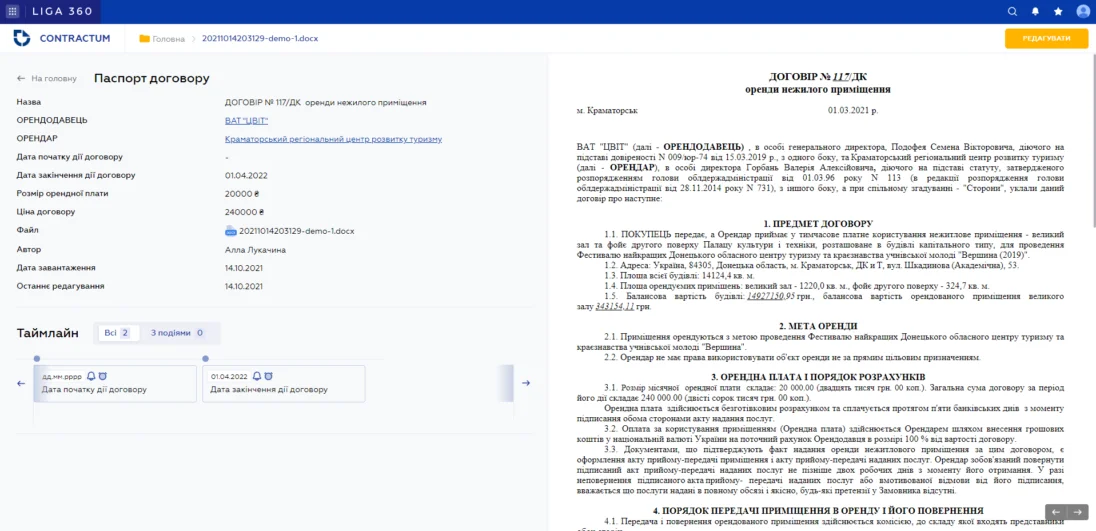Click timeline dot above the end date card

pos(206,358)
